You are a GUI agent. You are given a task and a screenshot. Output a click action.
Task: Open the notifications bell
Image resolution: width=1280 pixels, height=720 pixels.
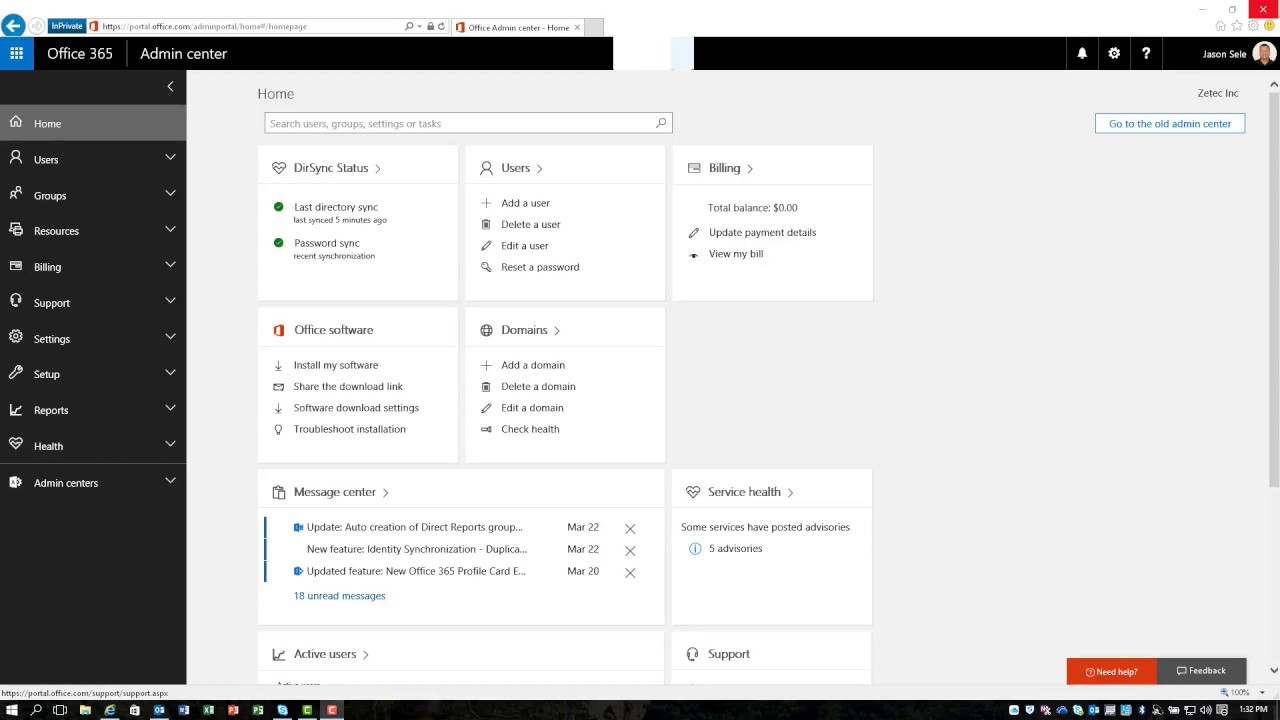(x=1082, y=53)
